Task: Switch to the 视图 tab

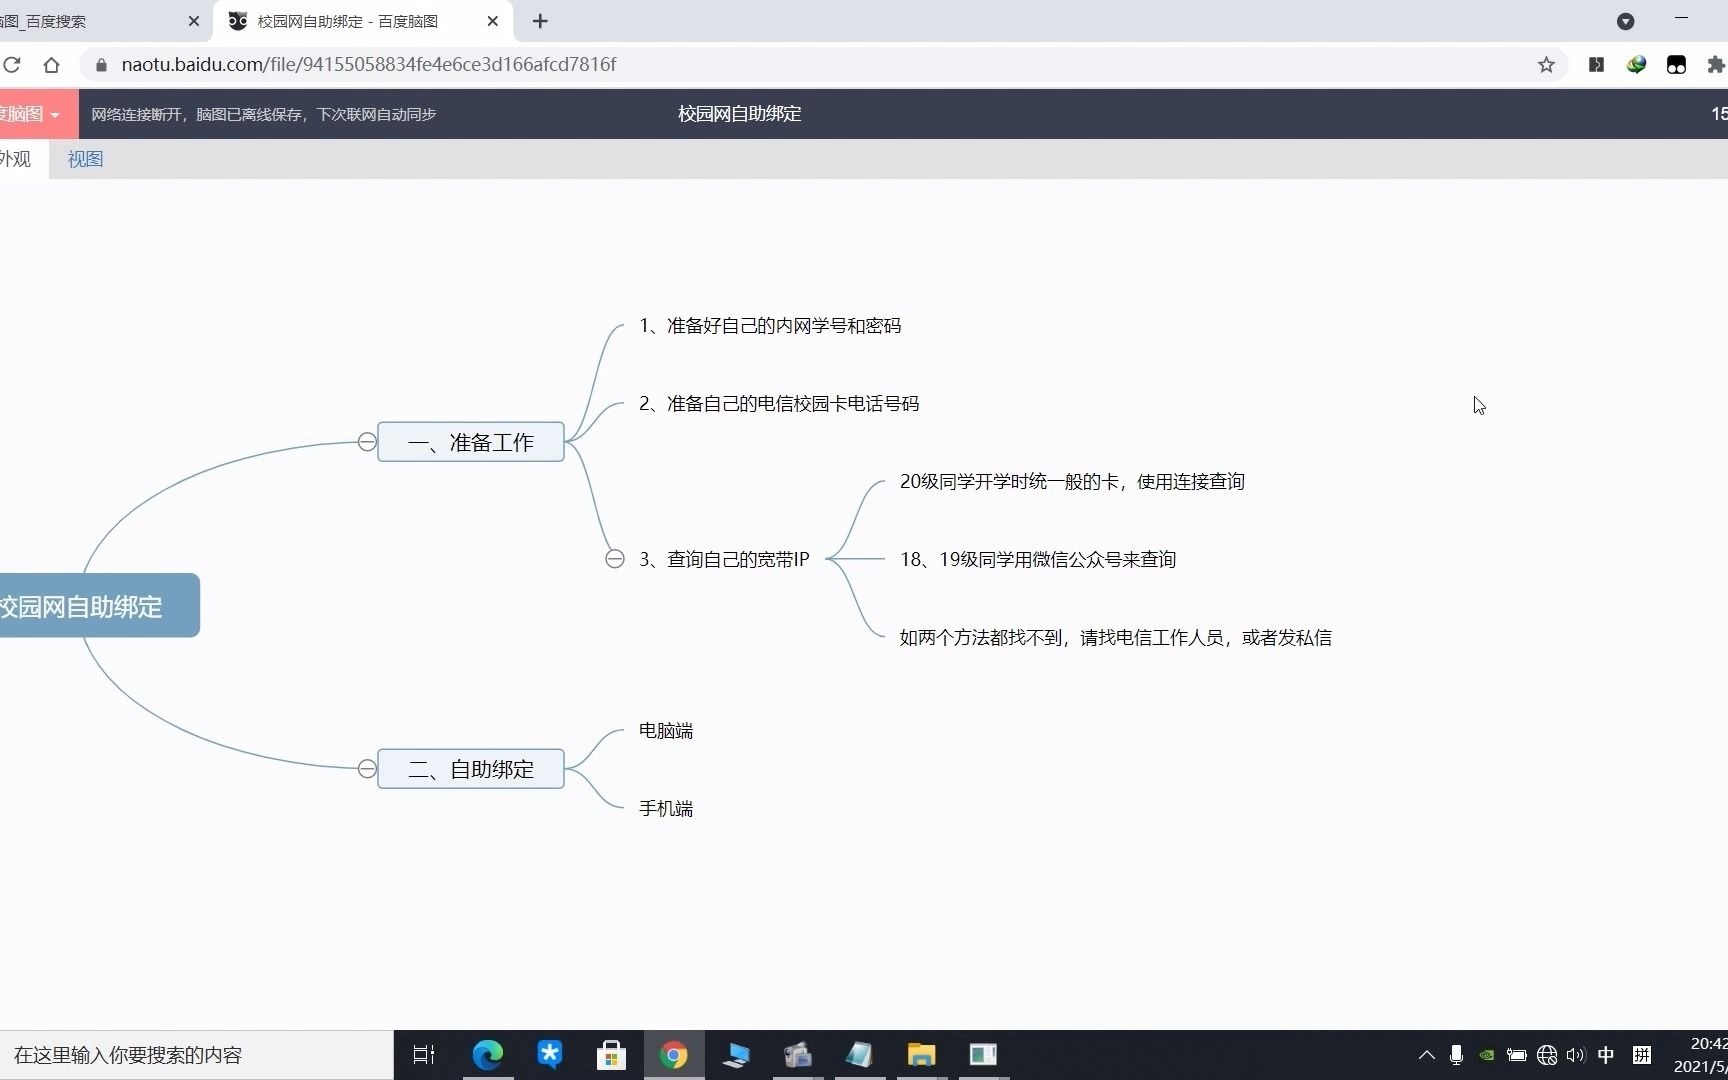Action: [x=85, y=159]
